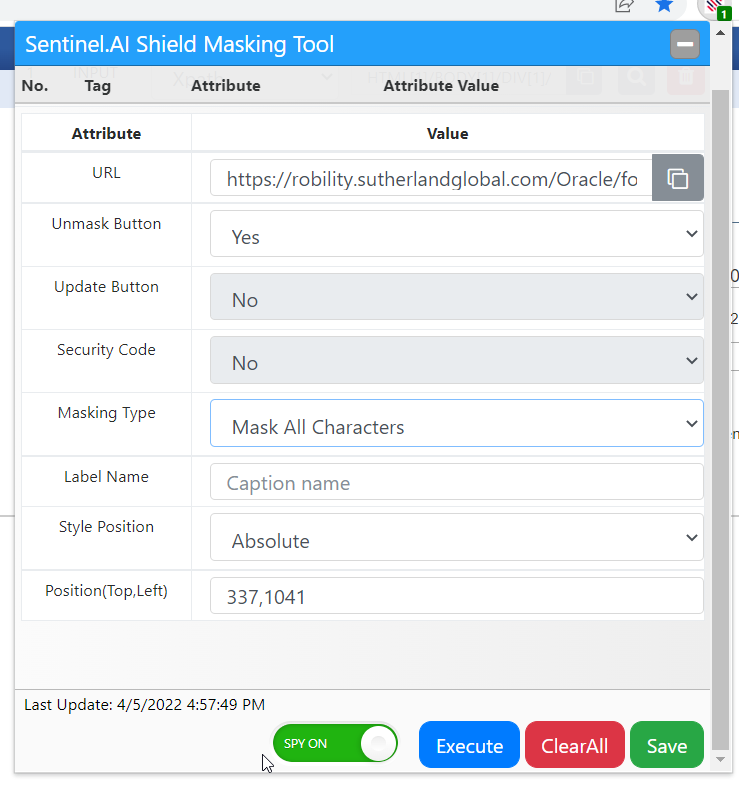Click the green Save button
The width and height of the screenshot is (739, 790).
(666, 745)
